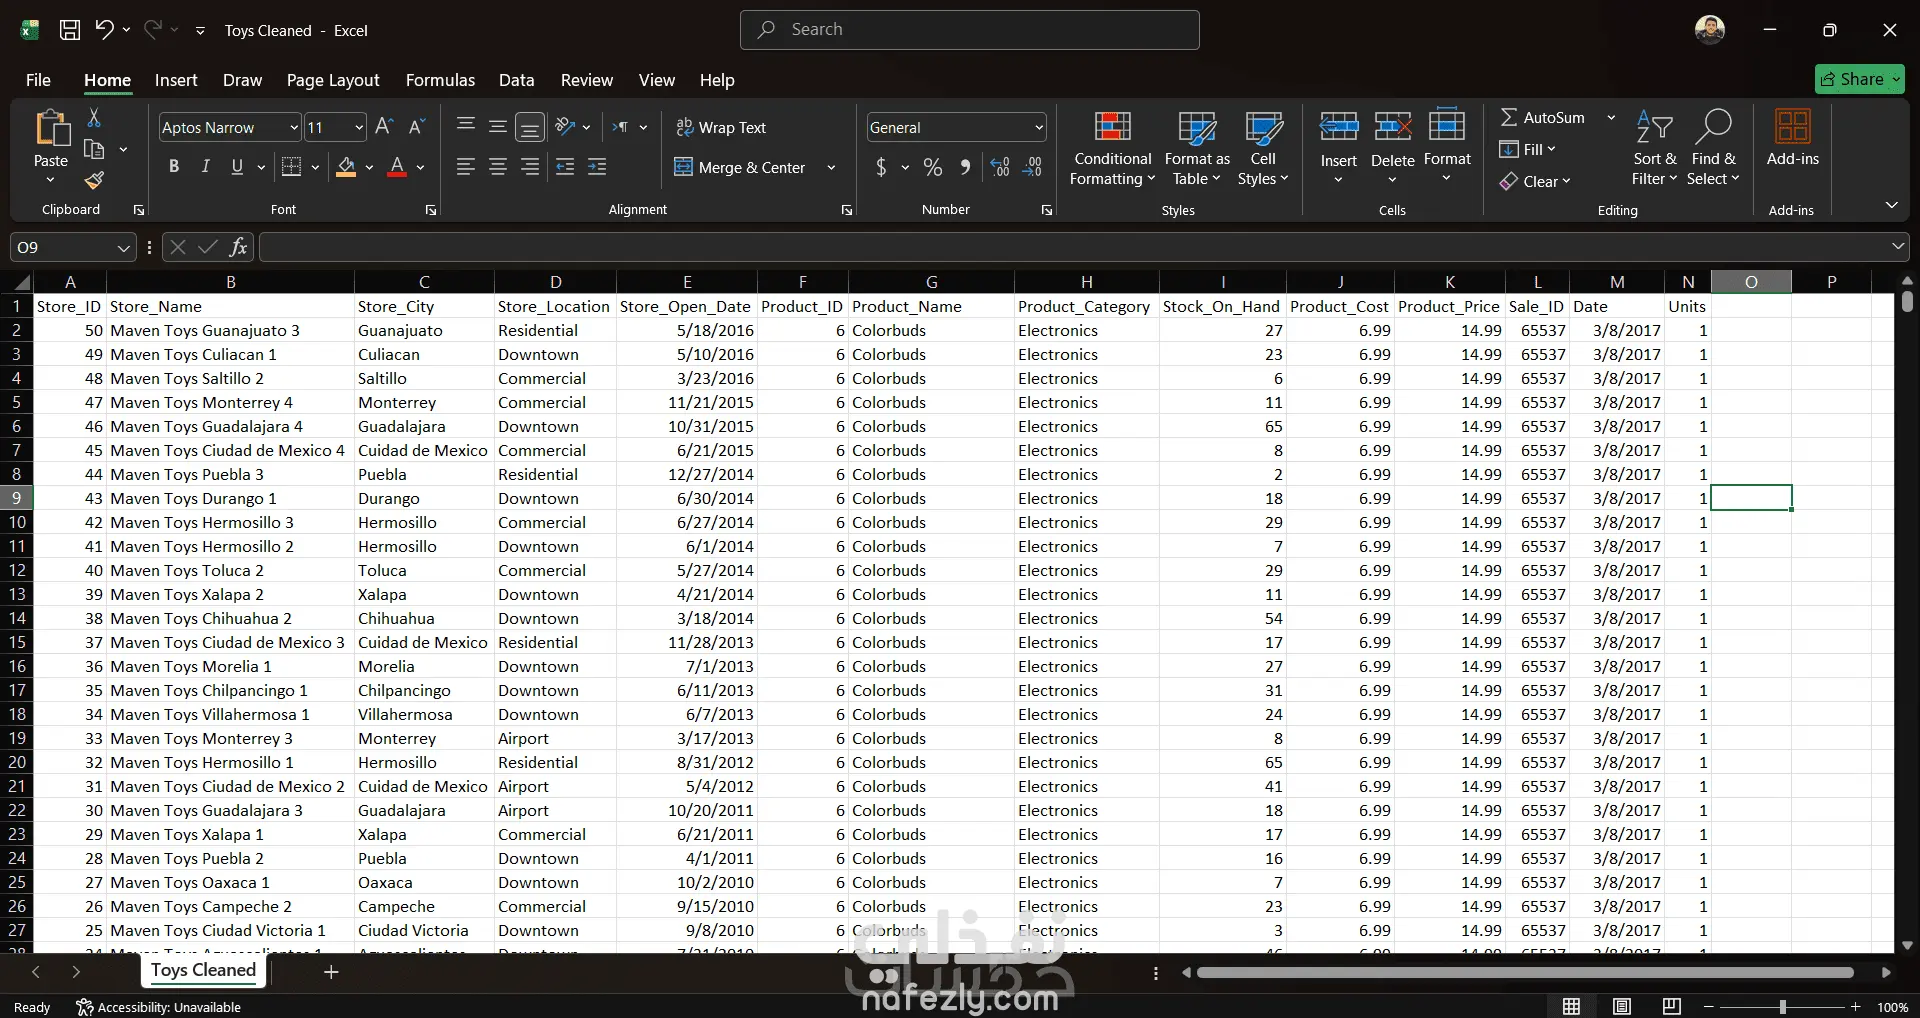Increase font size with larger A
Viewport: 1920px width, 1018px height.
(384, 127)
